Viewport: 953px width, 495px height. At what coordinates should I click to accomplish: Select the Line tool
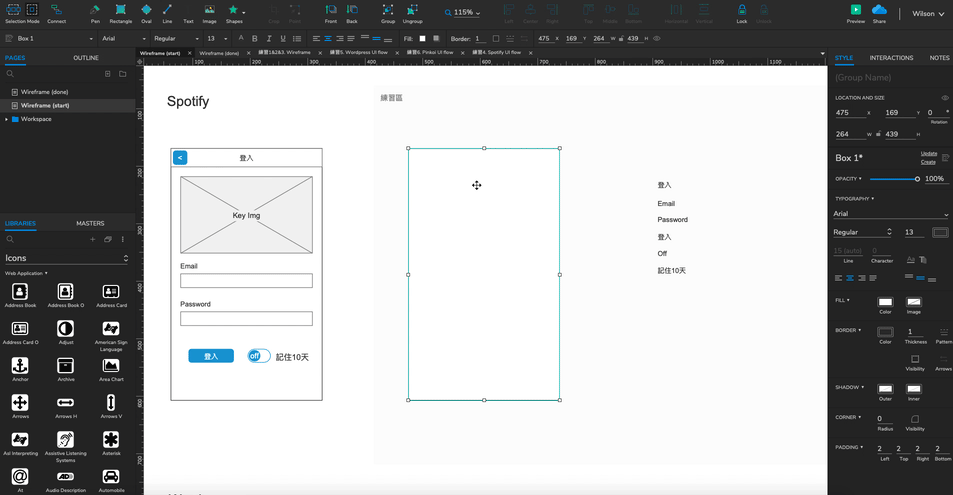point(167,13)
